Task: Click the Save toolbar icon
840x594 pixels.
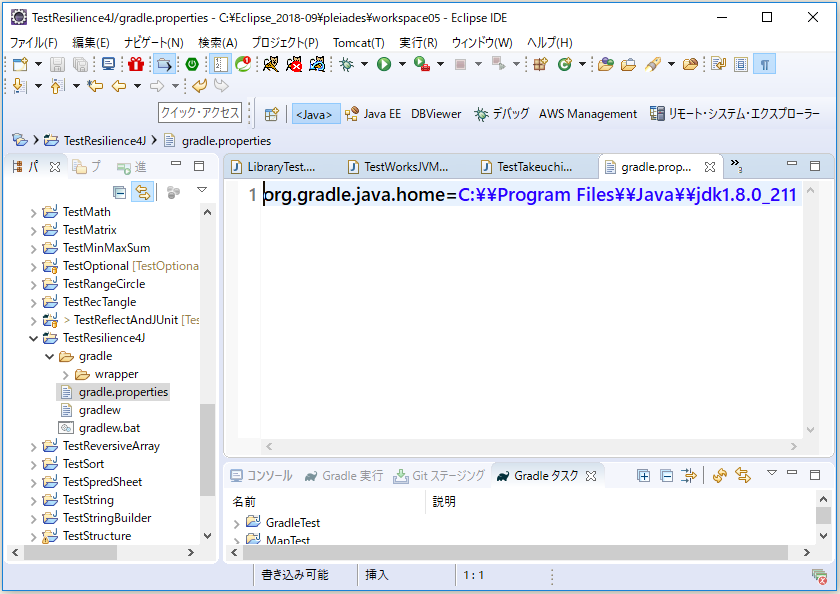Action: pos(57,64)
